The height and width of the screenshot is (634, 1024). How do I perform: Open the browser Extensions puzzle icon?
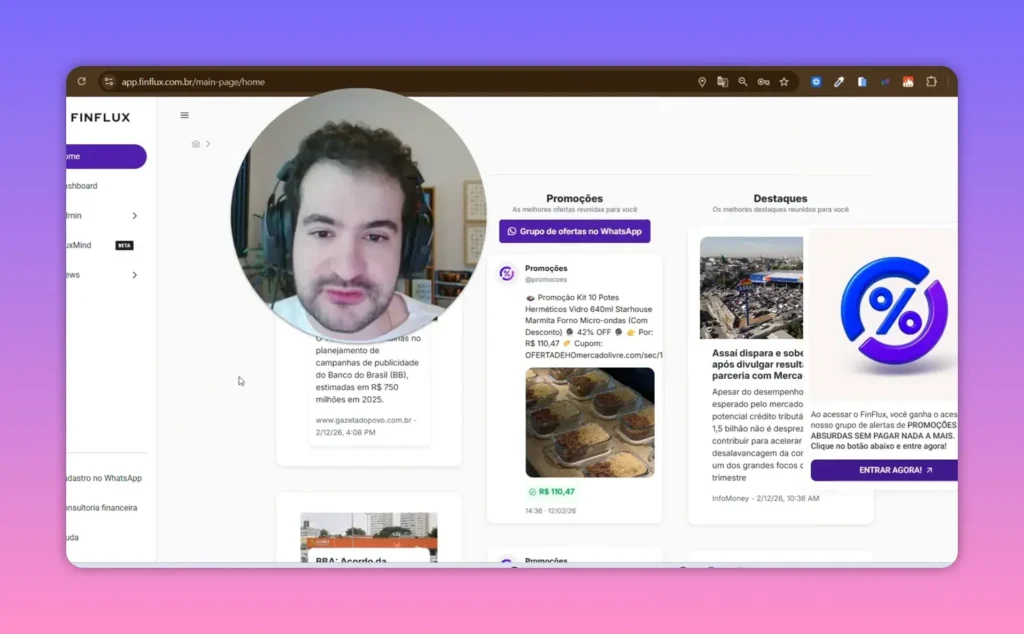pyautogui.click(x=932, y=81)
